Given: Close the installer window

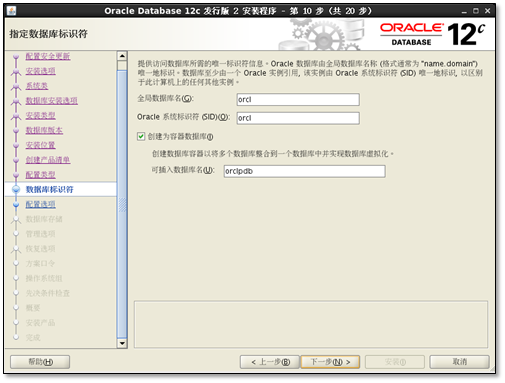Looking at the screenshot, I should click(487, 11).
